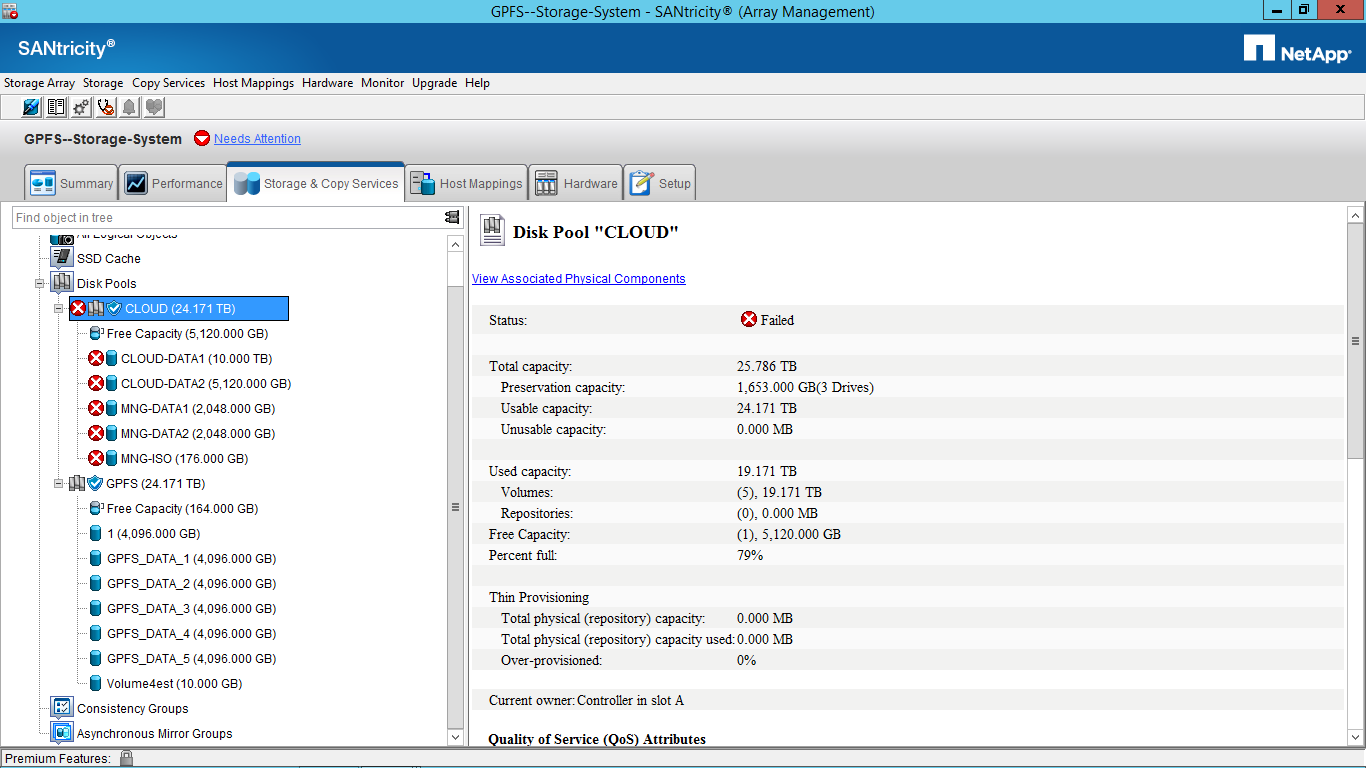Switch to the Performance tab

tap(173, 183)
